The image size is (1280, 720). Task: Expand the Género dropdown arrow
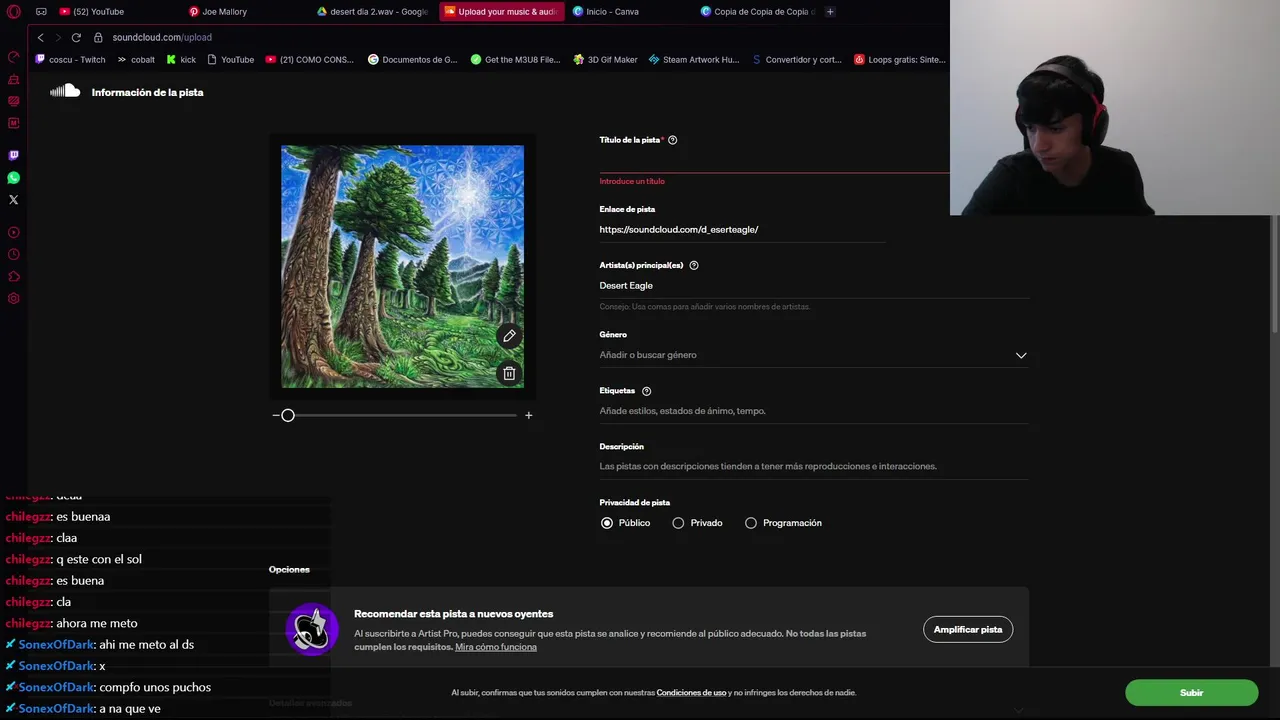[x=1021, y=355]
